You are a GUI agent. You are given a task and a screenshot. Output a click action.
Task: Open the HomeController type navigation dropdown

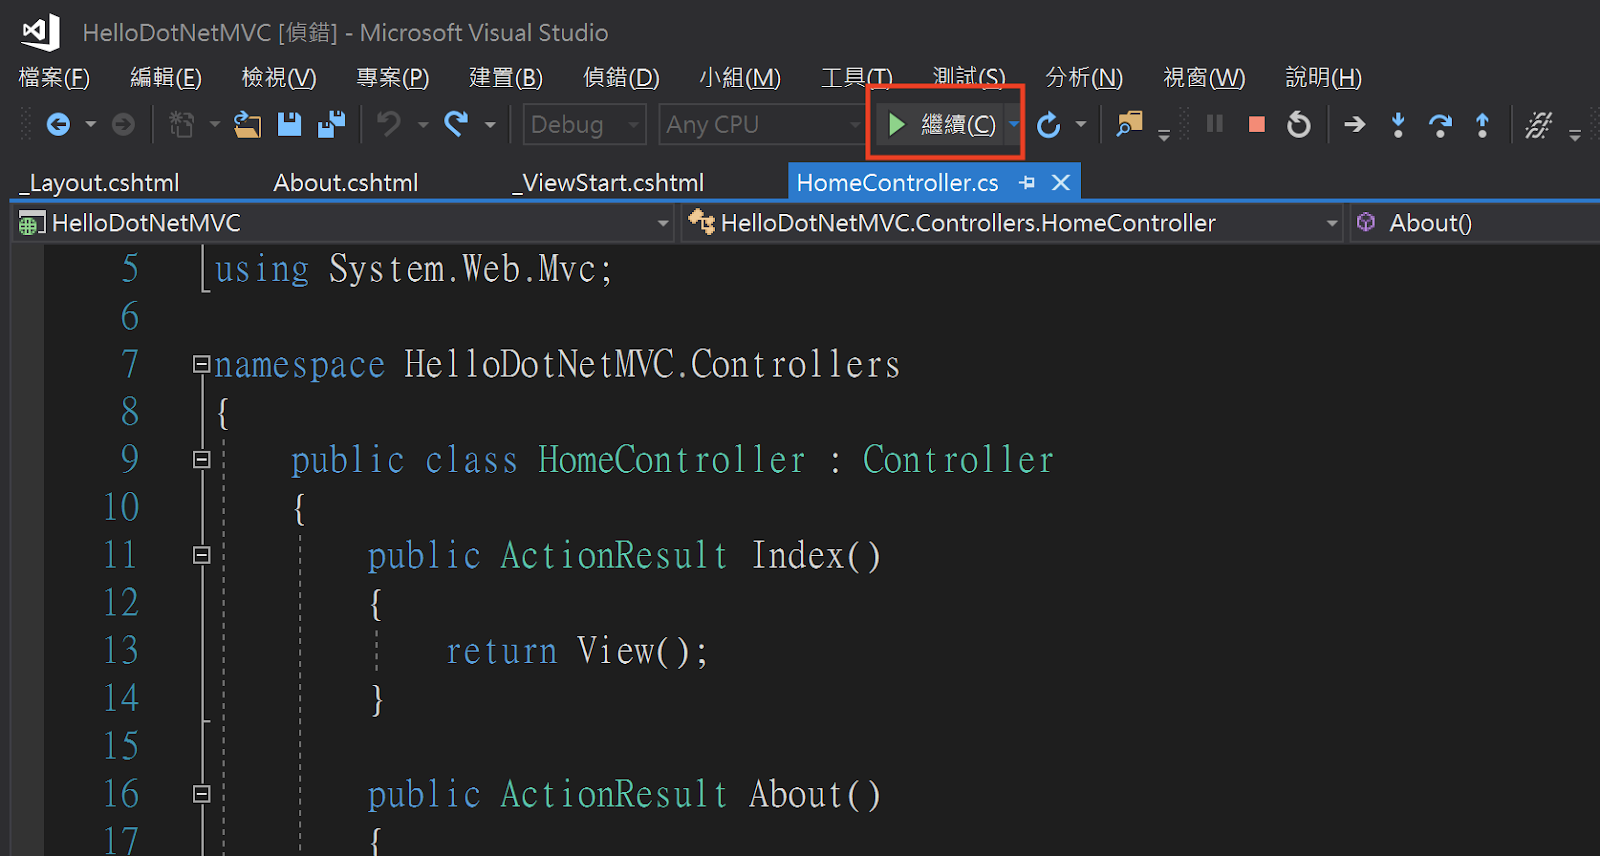click(x=1012, y=223)
